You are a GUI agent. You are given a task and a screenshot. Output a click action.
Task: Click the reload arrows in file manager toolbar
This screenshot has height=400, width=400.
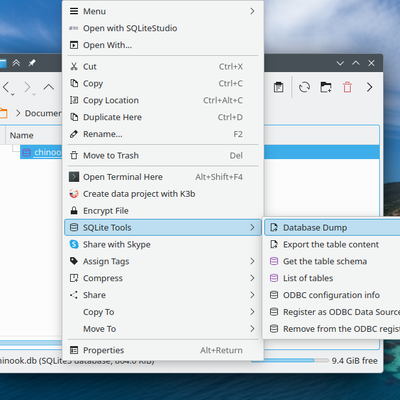point(304,87)
